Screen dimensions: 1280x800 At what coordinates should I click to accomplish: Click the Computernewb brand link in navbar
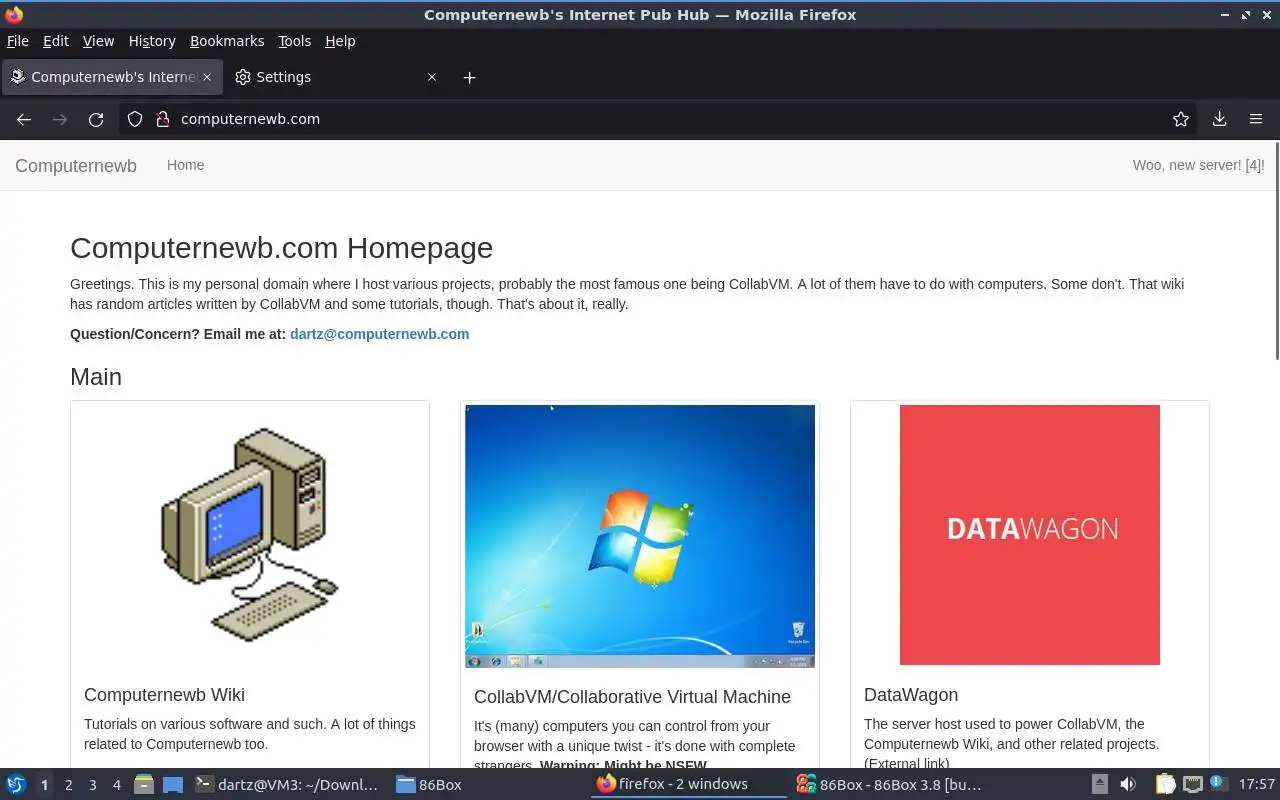tap(76, 166)
